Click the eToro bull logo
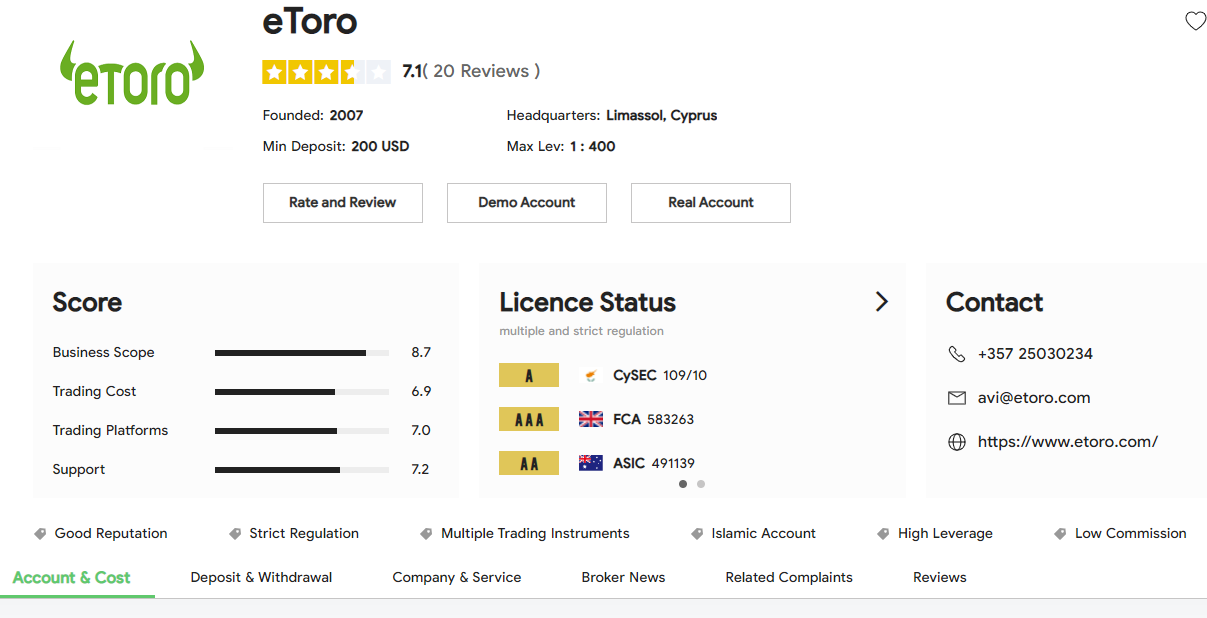Viewport: 1207px width, 618px height. [132, 74]
